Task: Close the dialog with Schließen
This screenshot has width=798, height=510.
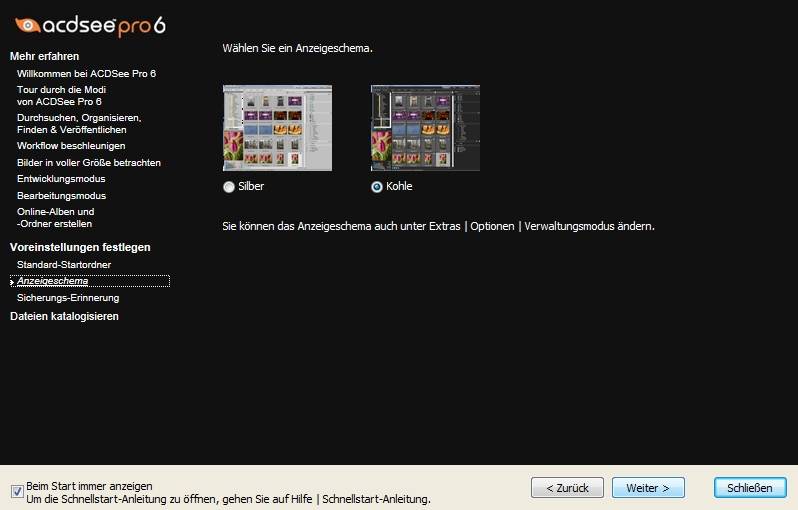Action: coord(750,488)
